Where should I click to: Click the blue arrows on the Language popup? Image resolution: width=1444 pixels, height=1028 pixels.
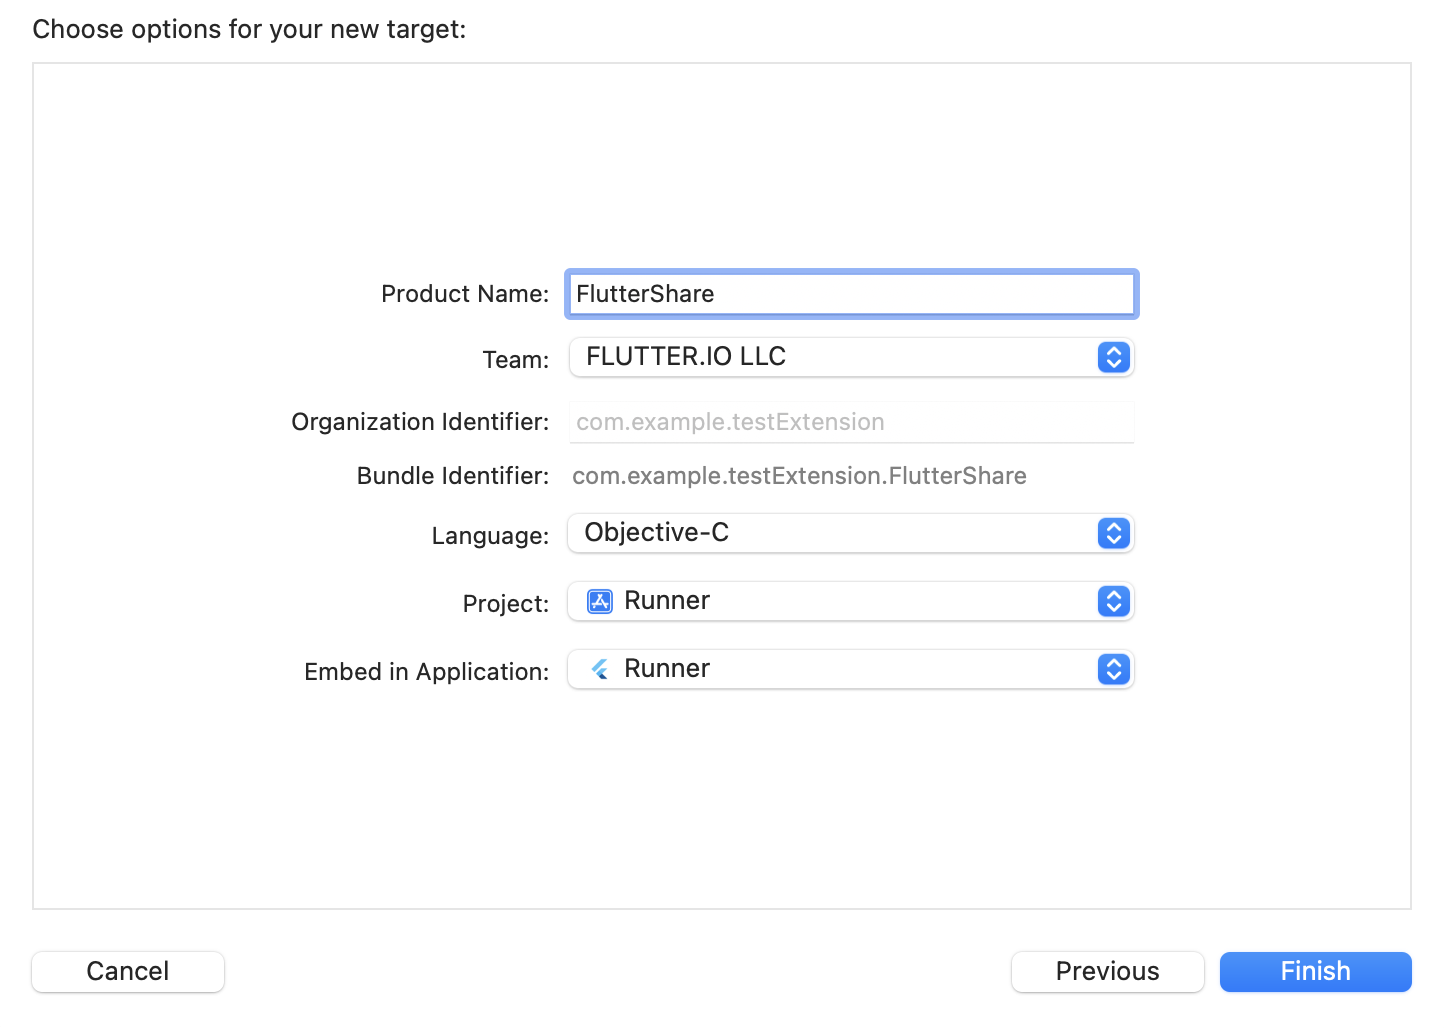pos(1113,533)
